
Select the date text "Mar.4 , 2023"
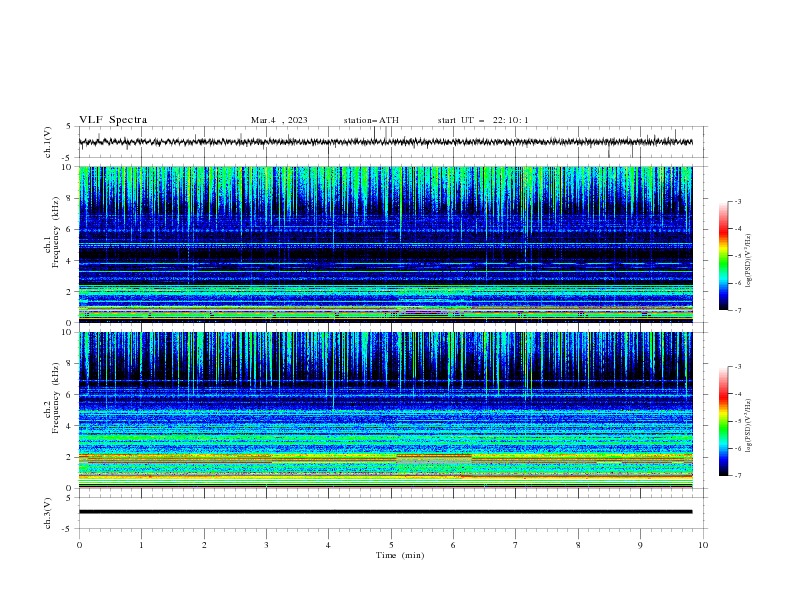point(279,120)
